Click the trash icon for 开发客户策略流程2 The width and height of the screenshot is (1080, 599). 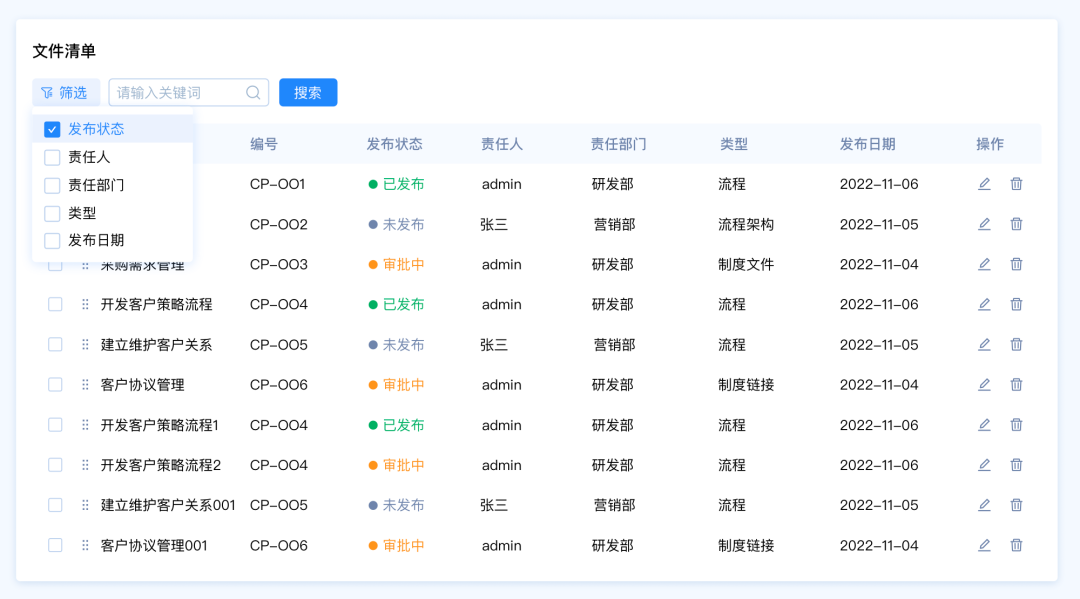[1016, 465]
